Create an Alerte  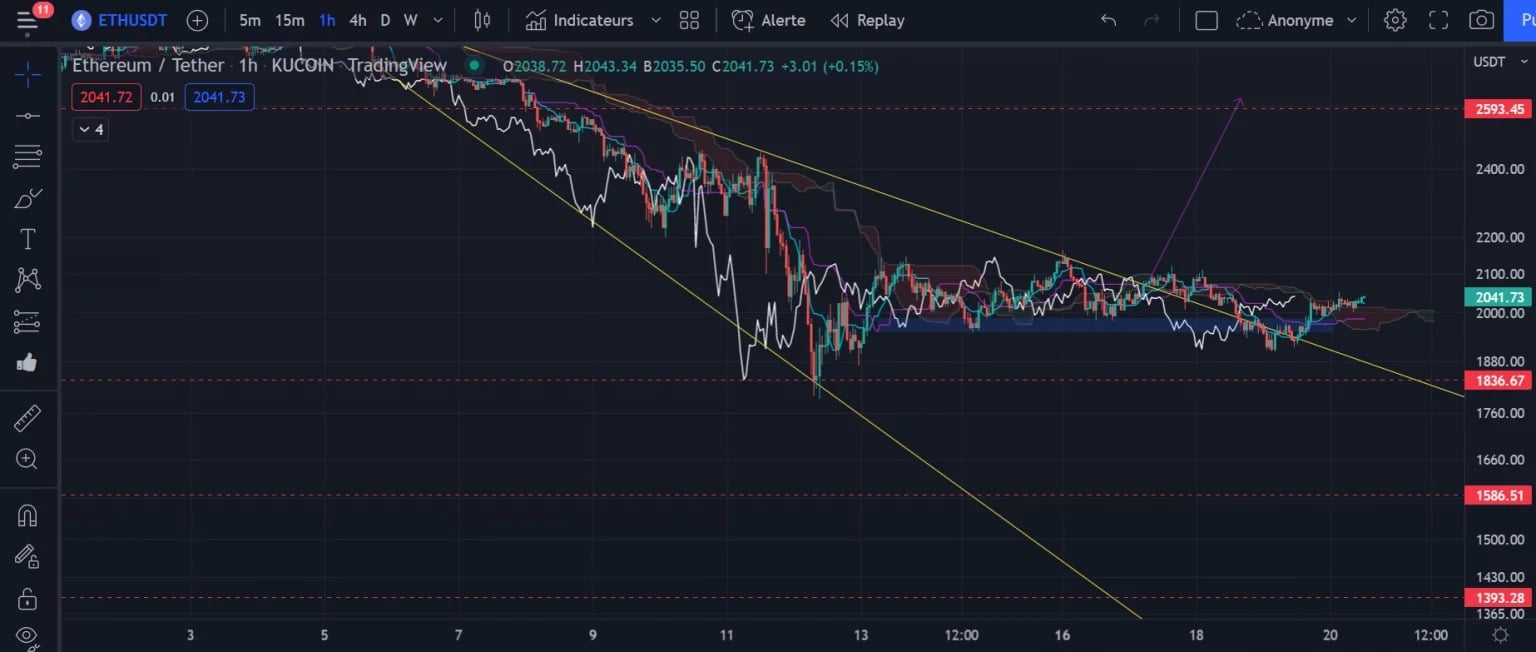click(768, 20)
